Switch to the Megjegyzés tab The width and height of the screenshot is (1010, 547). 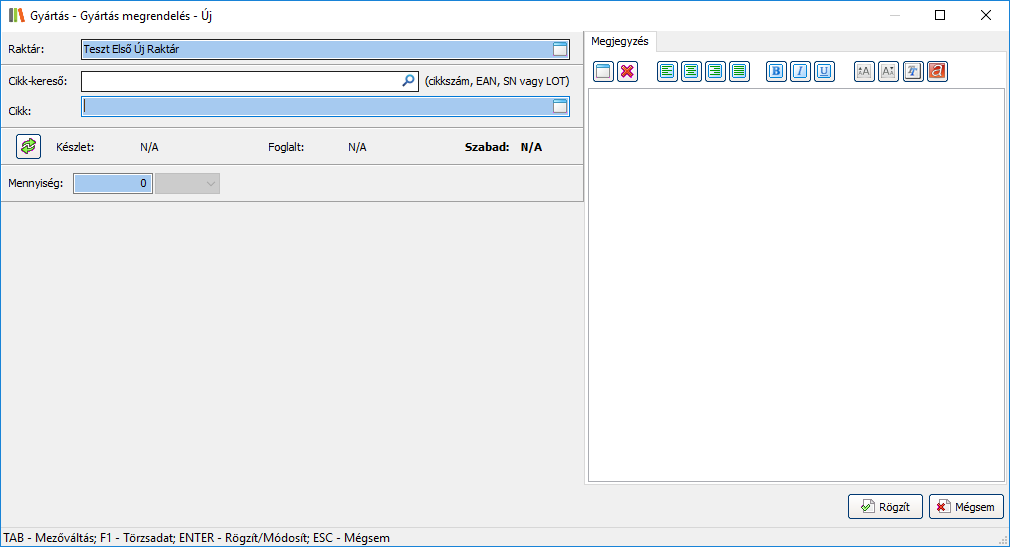[620, 41]
